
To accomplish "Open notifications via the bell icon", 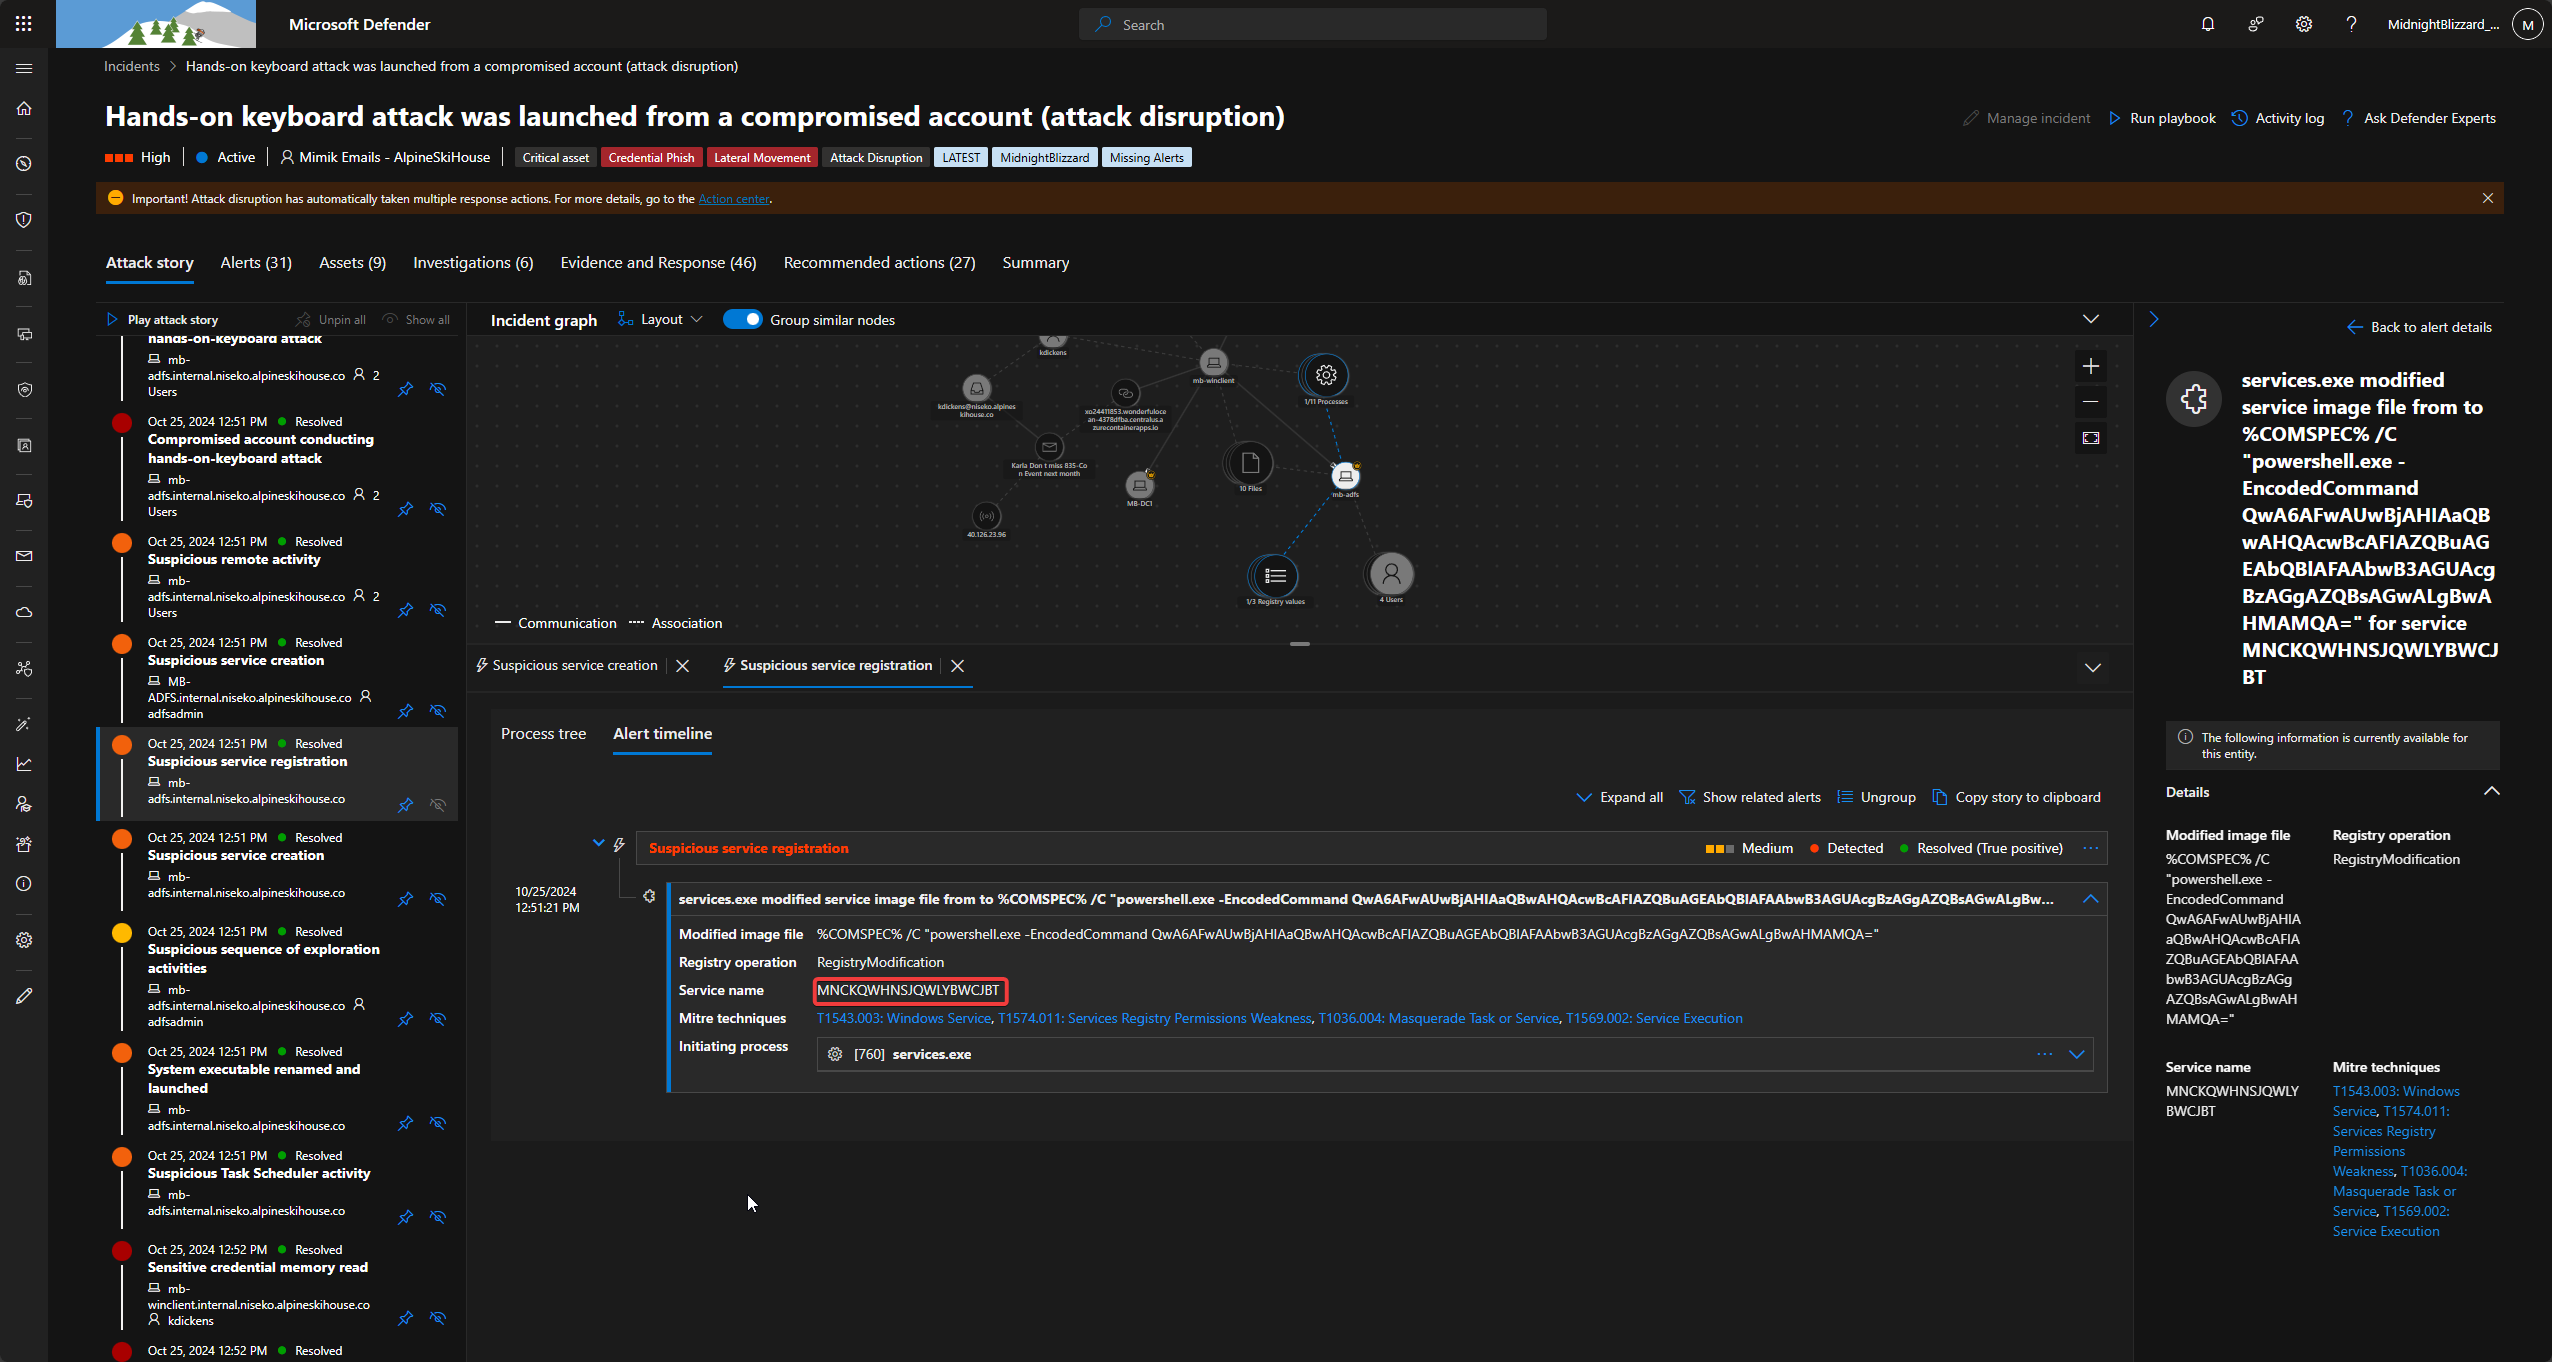I will [x=2207, y=23].
